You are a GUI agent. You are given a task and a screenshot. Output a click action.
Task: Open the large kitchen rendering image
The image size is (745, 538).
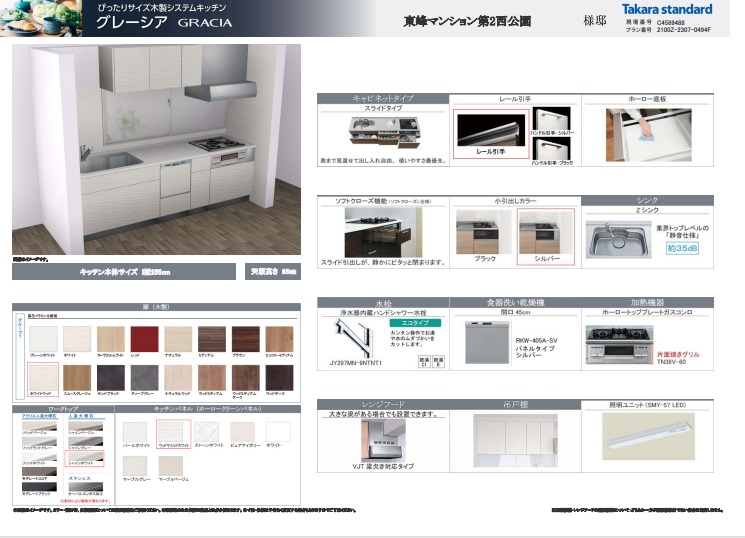tap(156, 149)
